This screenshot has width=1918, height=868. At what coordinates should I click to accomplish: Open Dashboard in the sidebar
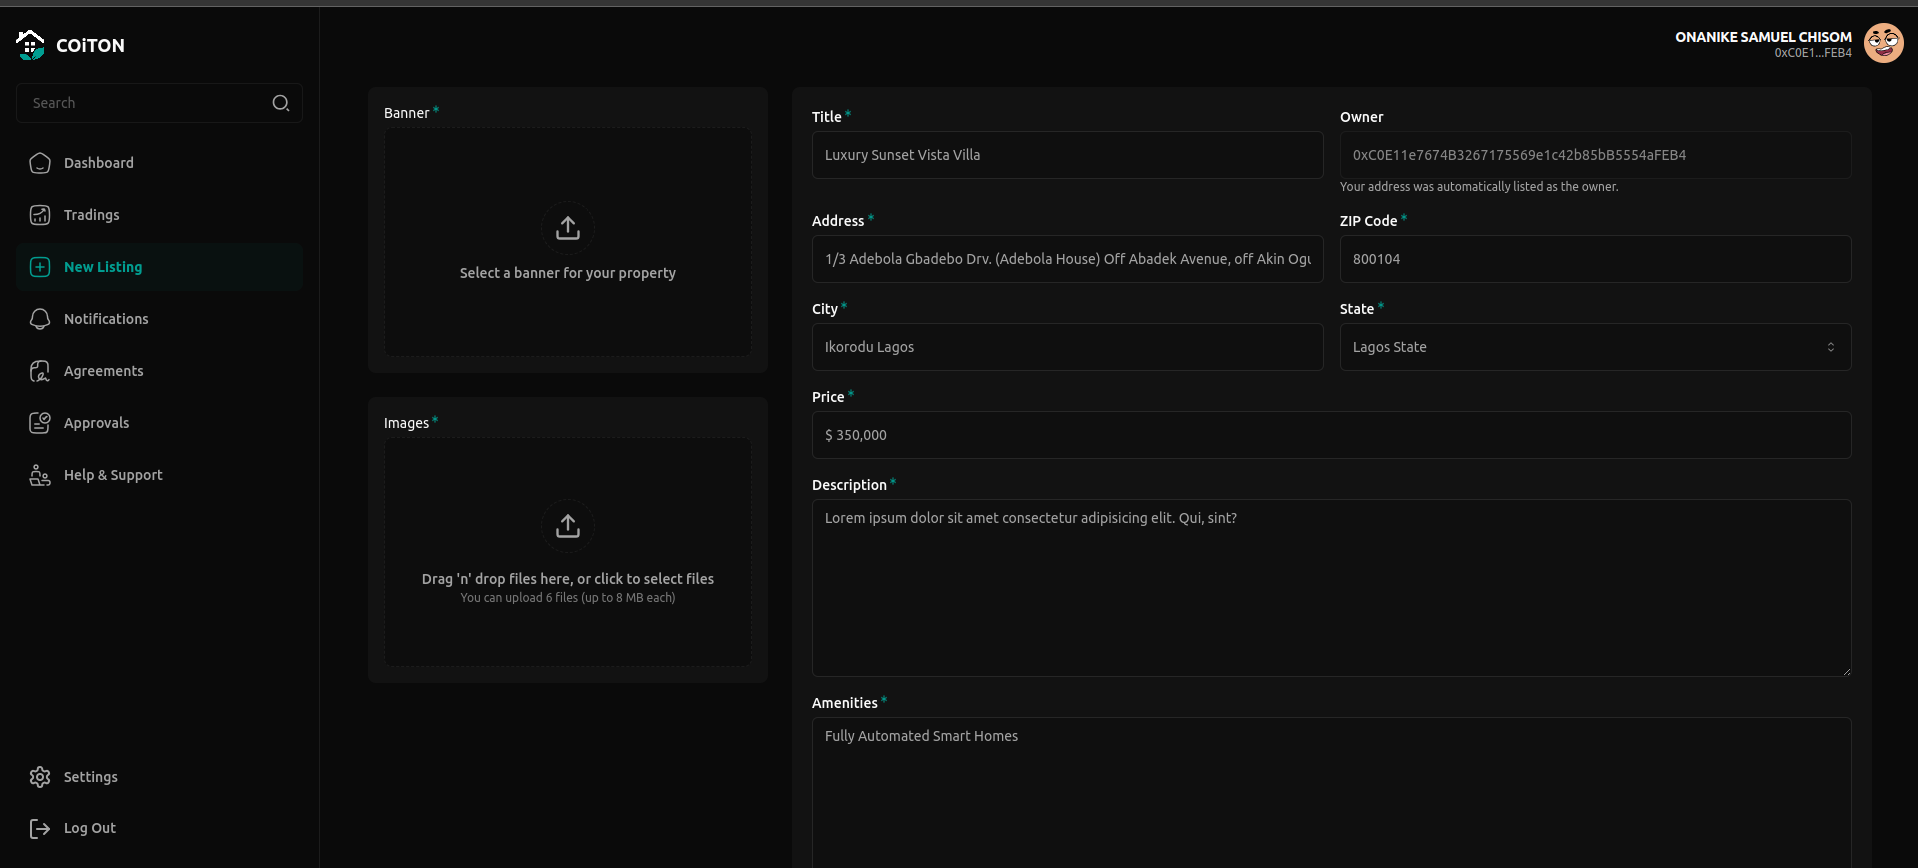(x=98, y=163)
